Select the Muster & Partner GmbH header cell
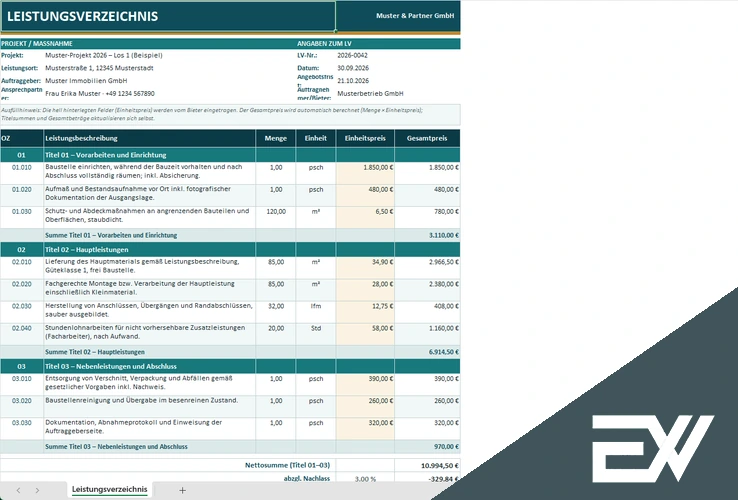The image size is (738, 500). pyautogui.click(x=398, y=16)
